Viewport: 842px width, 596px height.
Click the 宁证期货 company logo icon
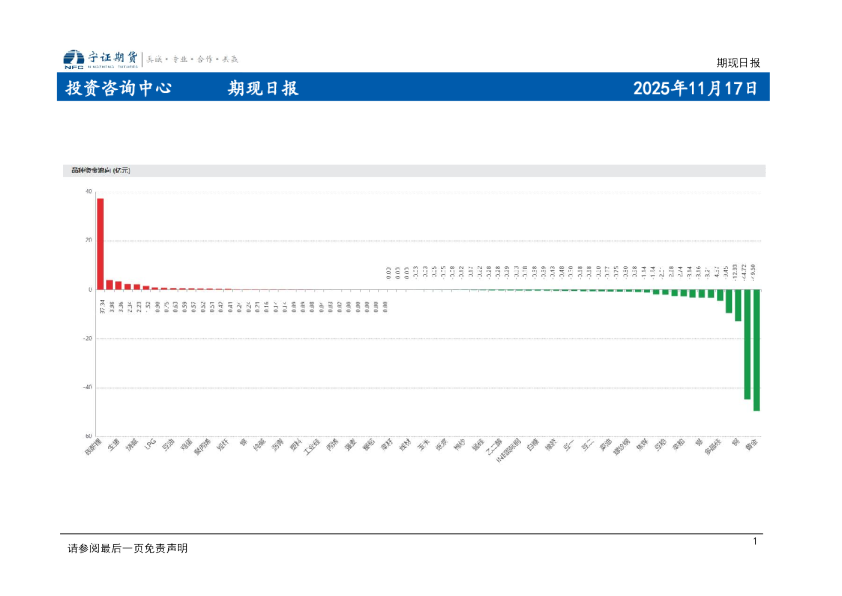[x=74, y=58]
